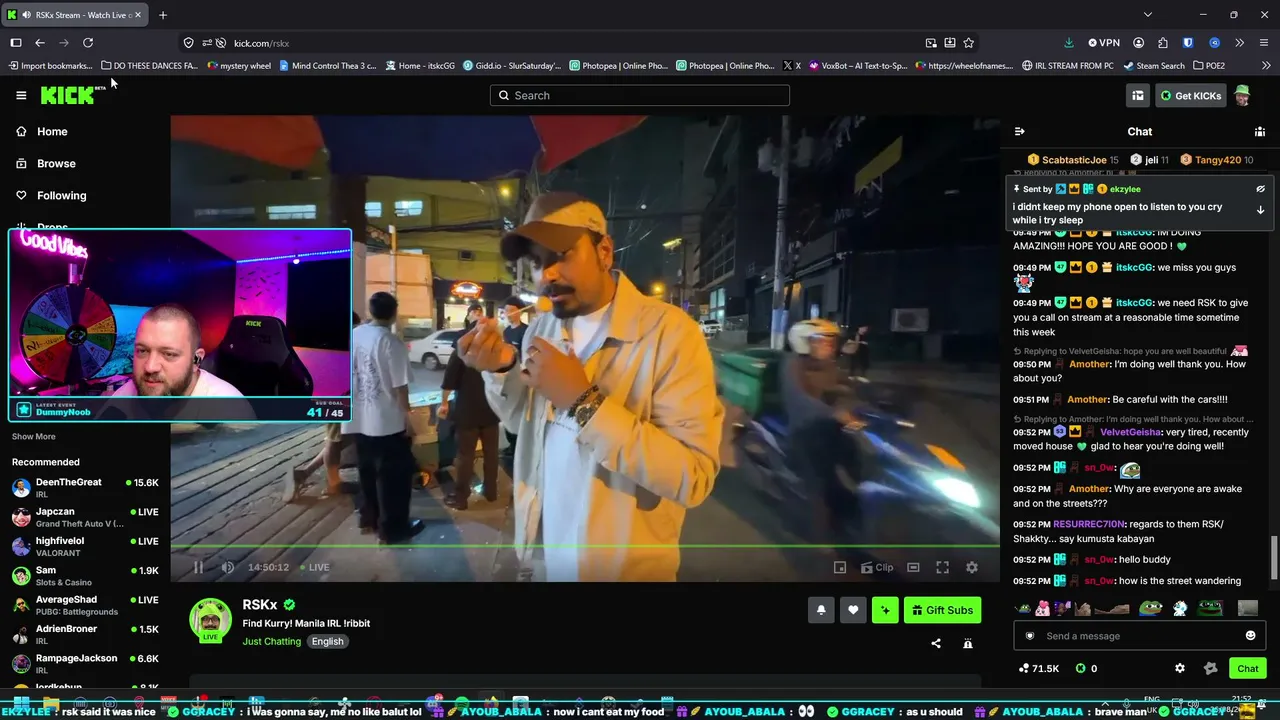This screenshot has width=1280, height=720.
Task: Click the green sparkle subscribe button
Action: coord(885,610)
